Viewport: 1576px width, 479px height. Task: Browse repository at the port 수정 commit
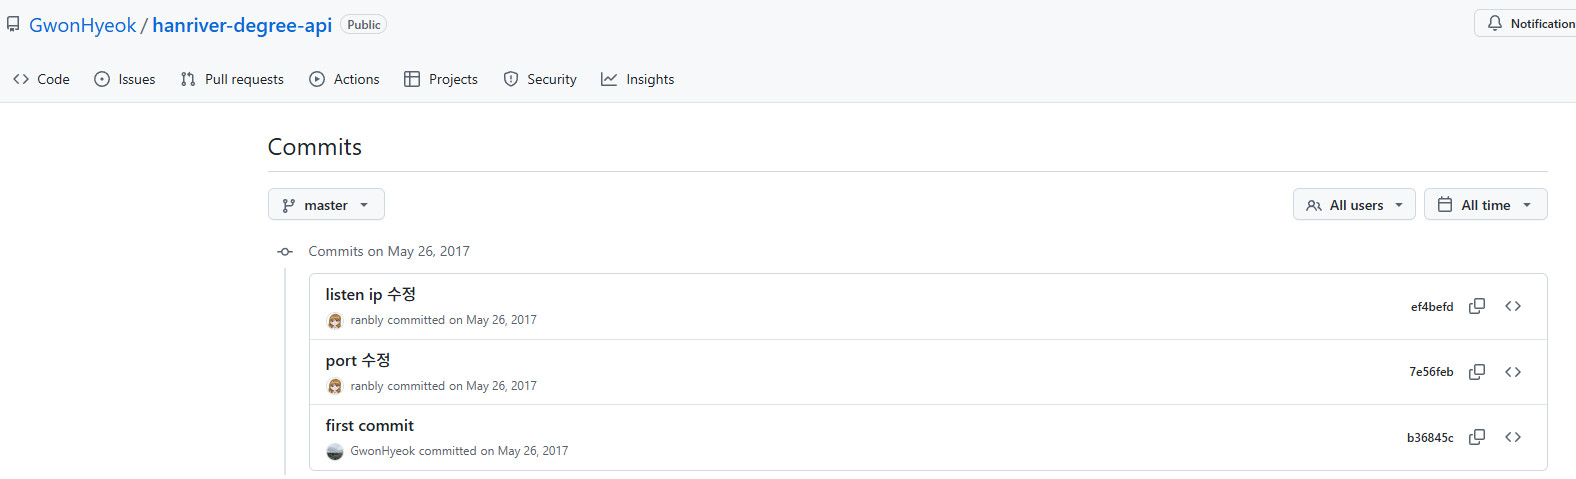tap(1512, 372)
